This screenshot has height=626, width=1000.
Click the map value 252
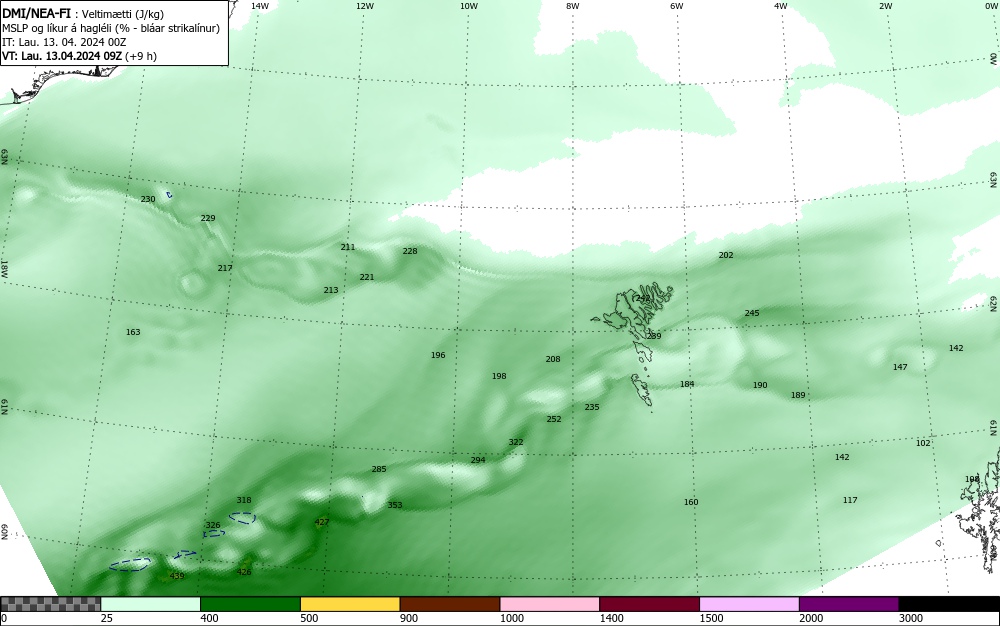pyautogui.click(x=554, y=419)
